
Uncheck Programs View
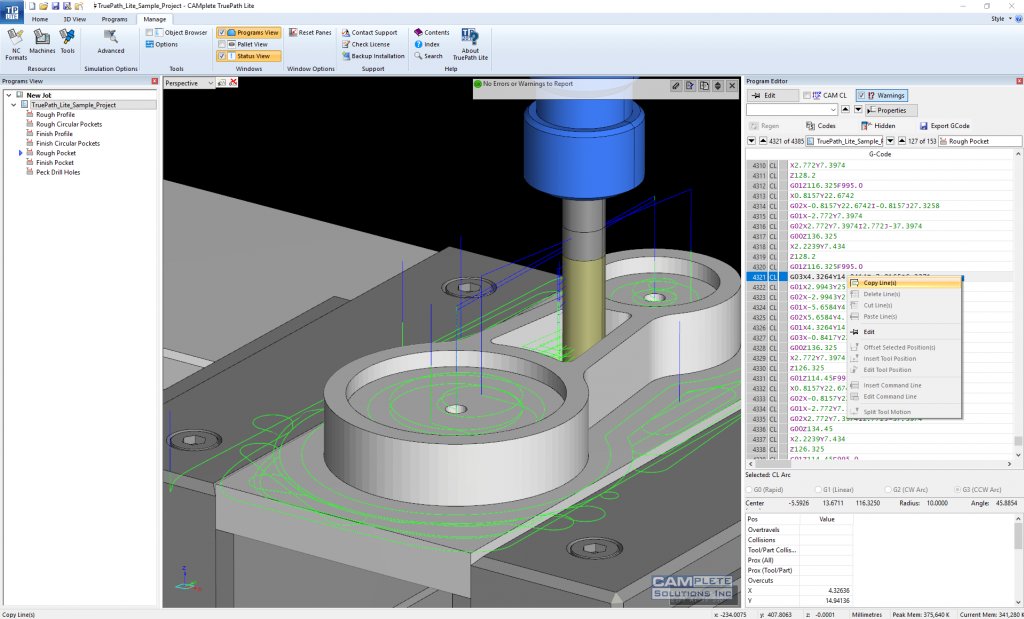222,33
